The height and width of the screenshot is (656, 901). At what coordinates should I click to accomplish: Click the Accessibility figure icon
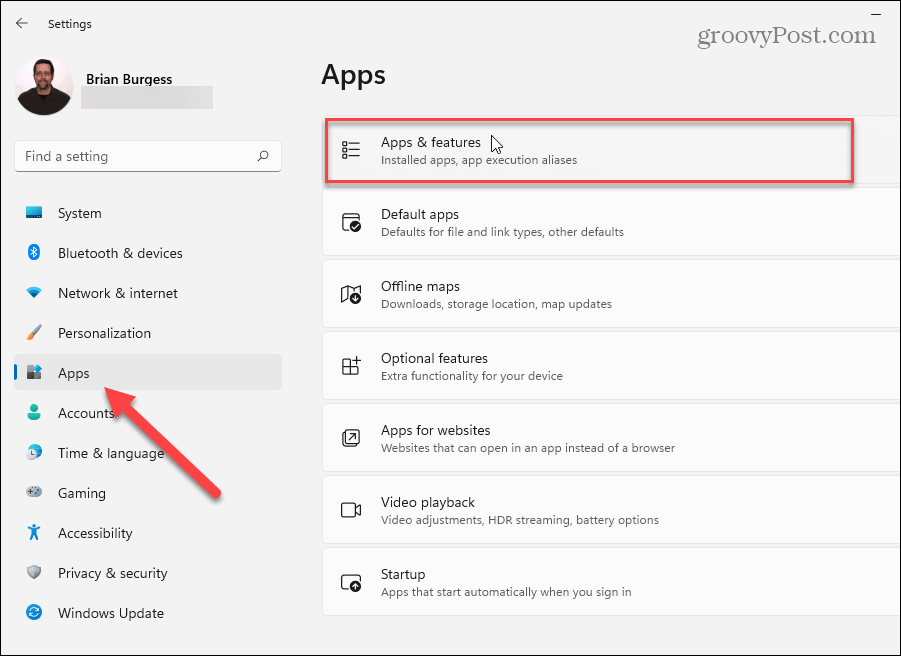[34, 533]
